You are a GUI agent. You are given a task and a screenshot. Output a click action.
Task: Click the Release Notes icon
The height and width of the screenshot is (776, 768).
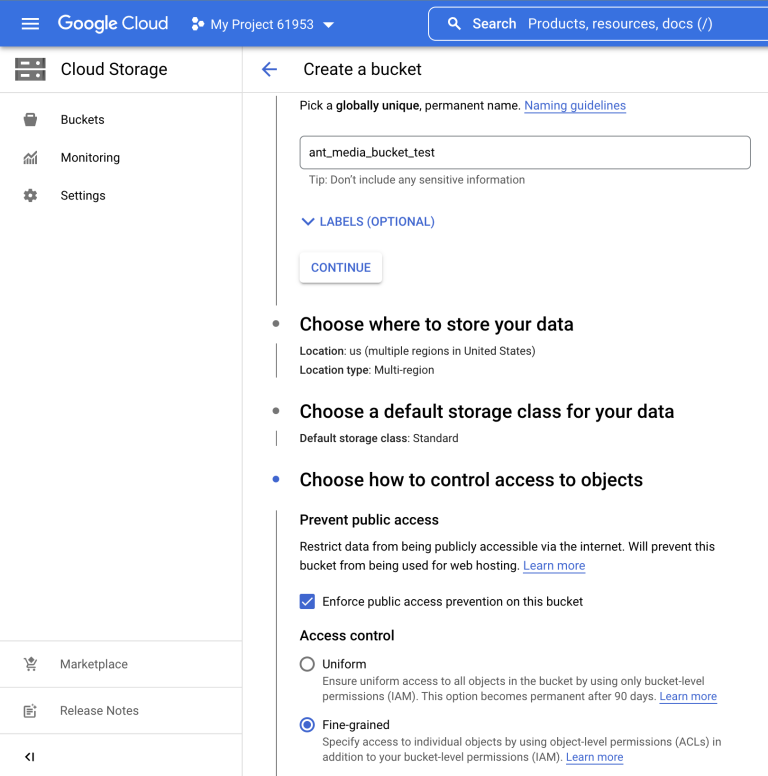coord(30,711)
